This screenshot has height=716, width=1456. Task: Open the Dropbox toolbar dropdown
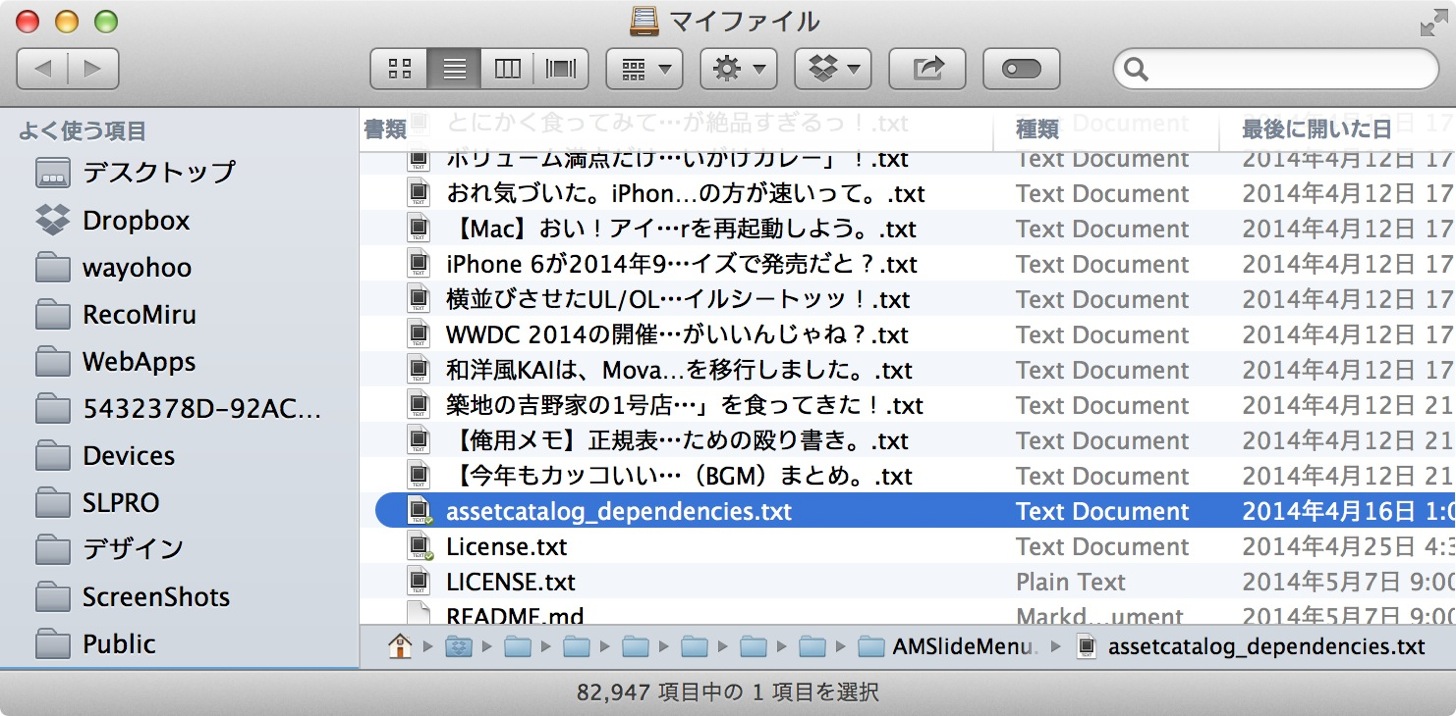point(833,69)
